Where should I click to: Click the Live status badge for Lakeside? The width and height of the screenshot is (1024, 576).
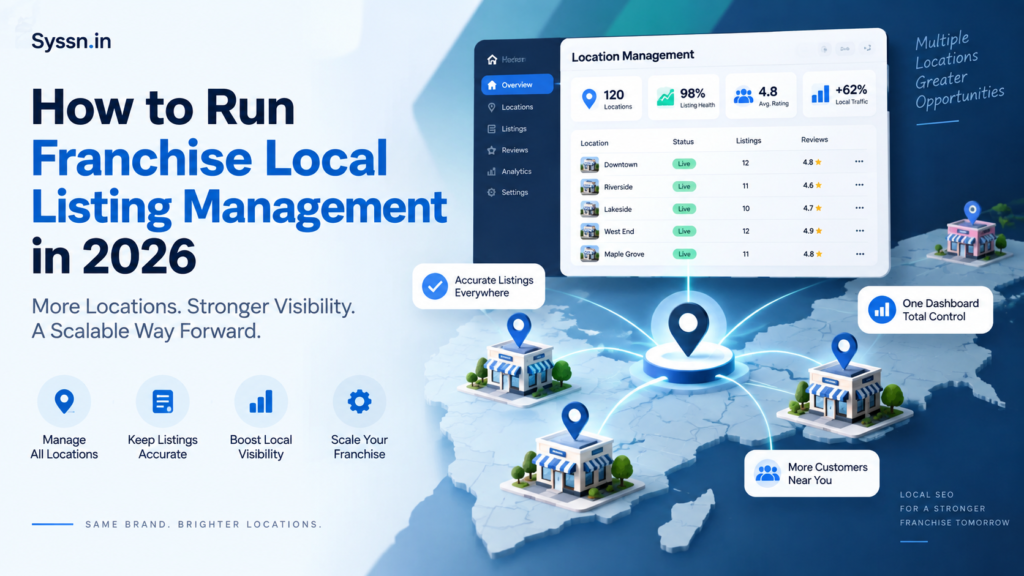point(684,209)
